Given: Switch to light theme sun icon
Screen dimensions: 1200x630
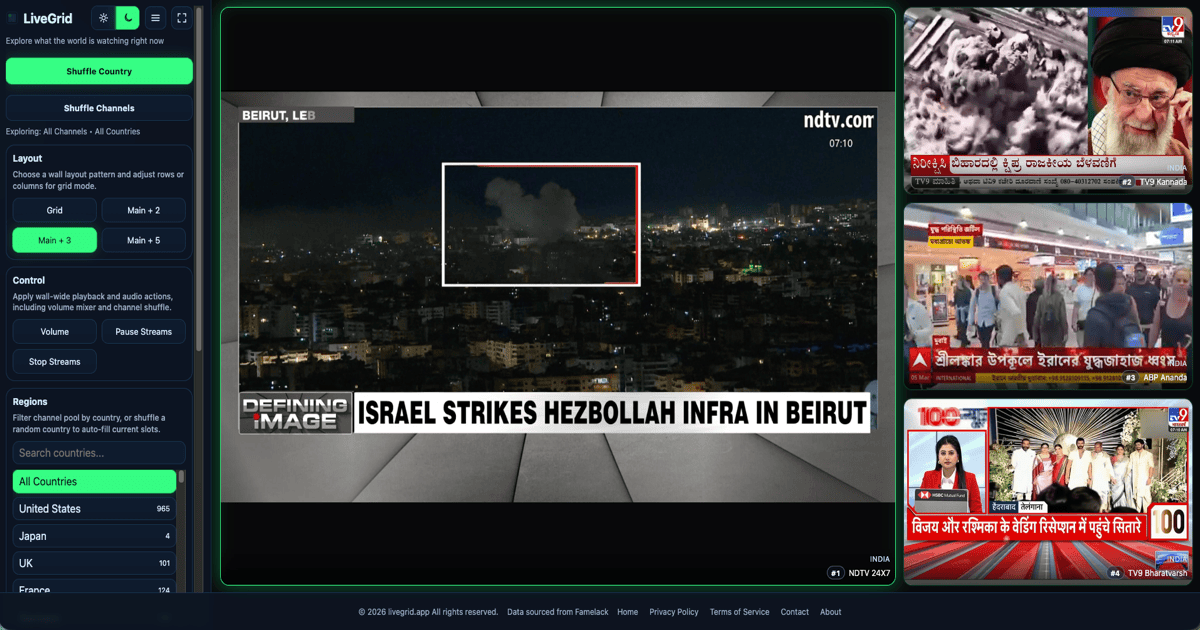Looking at the screenshot, I should 103,18.
